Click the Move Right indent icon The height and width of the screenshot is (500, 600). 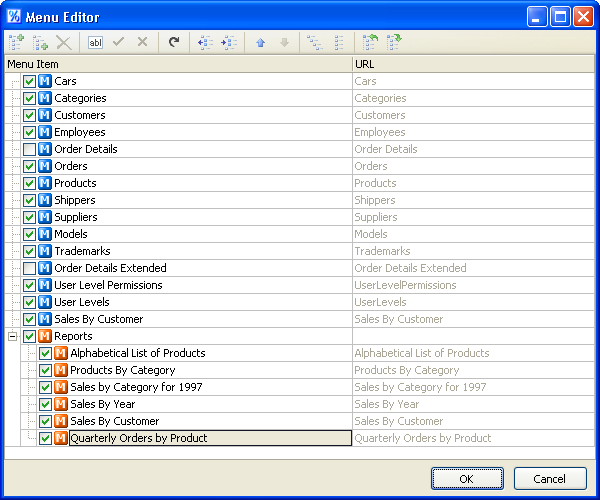pyautogui.click(x=229, y=42)
